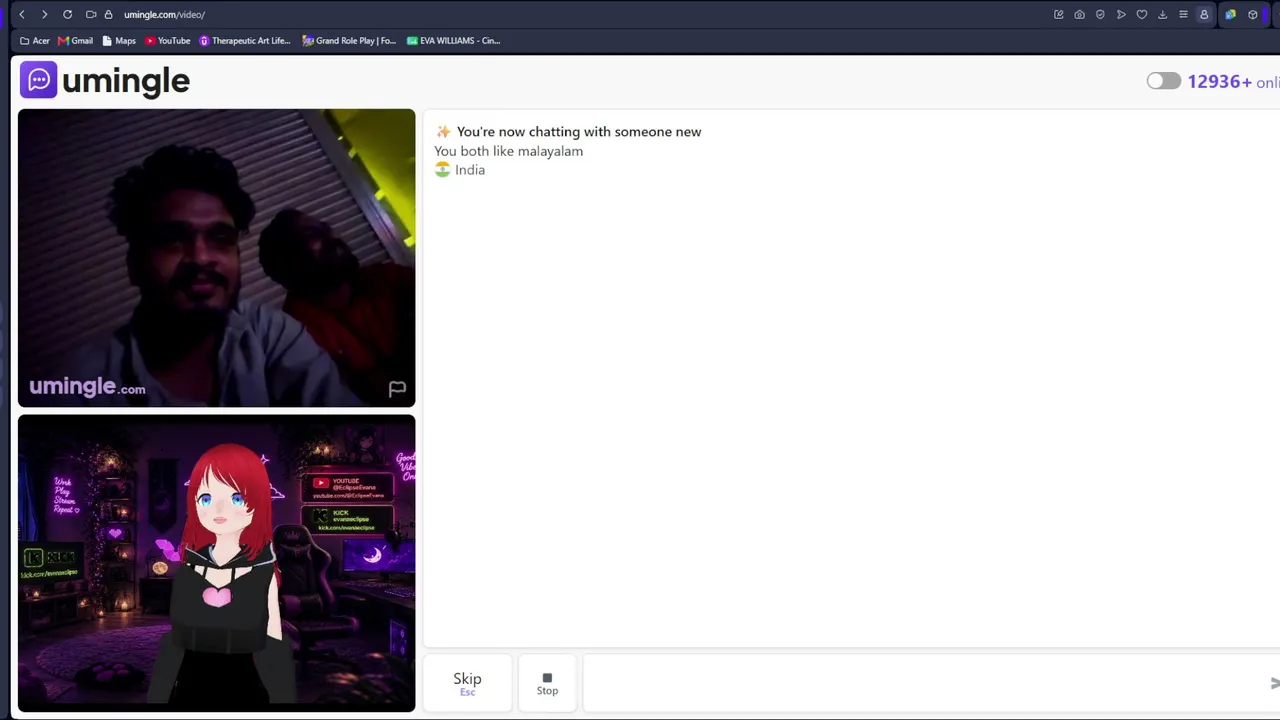
Task: Click the stranger's video feed
Action: 216,258
